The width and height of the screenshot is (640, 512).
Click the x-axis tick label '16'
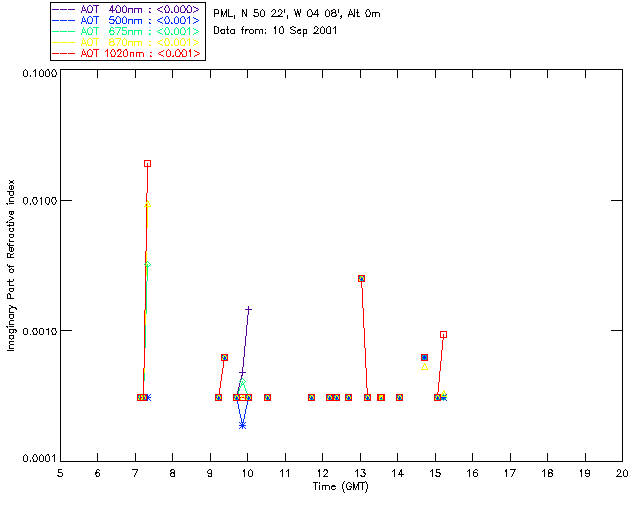tap(473, 473)
